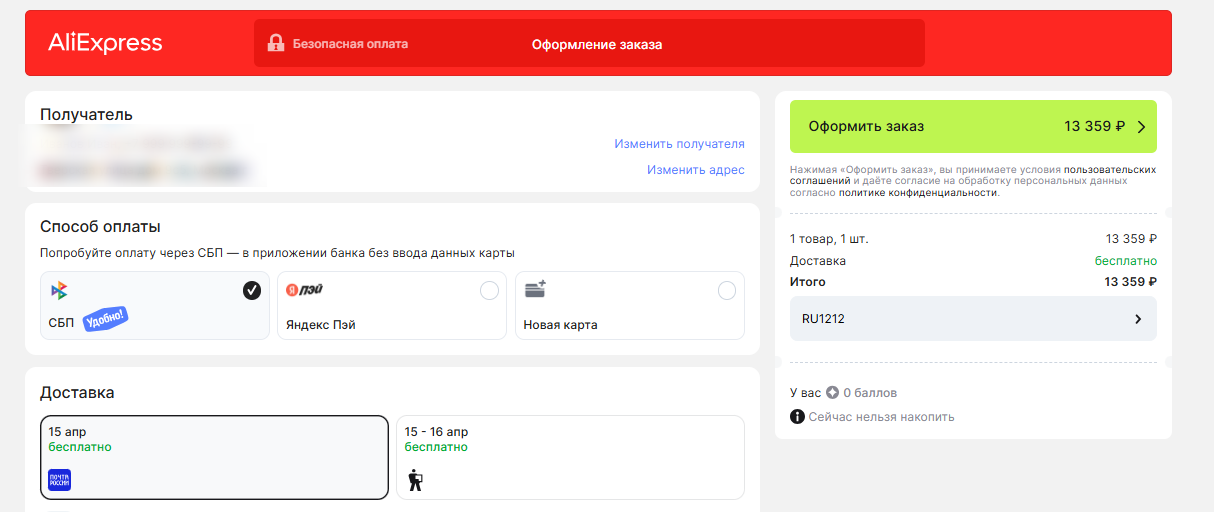Select the СБП payment radio button
Viewport: 1214px width, 512px height.
252,291
